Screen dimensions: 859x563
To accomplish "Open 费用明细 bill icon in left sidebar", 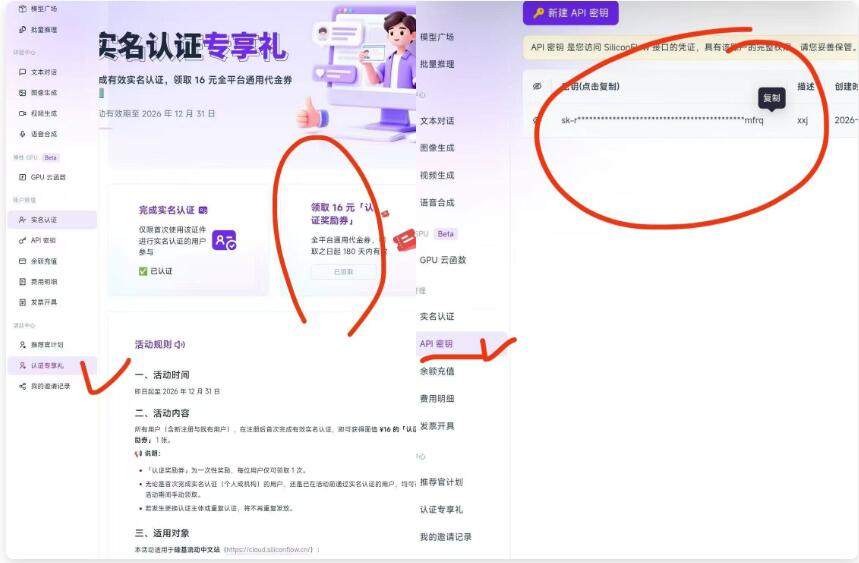I will (x=22, y=282).
